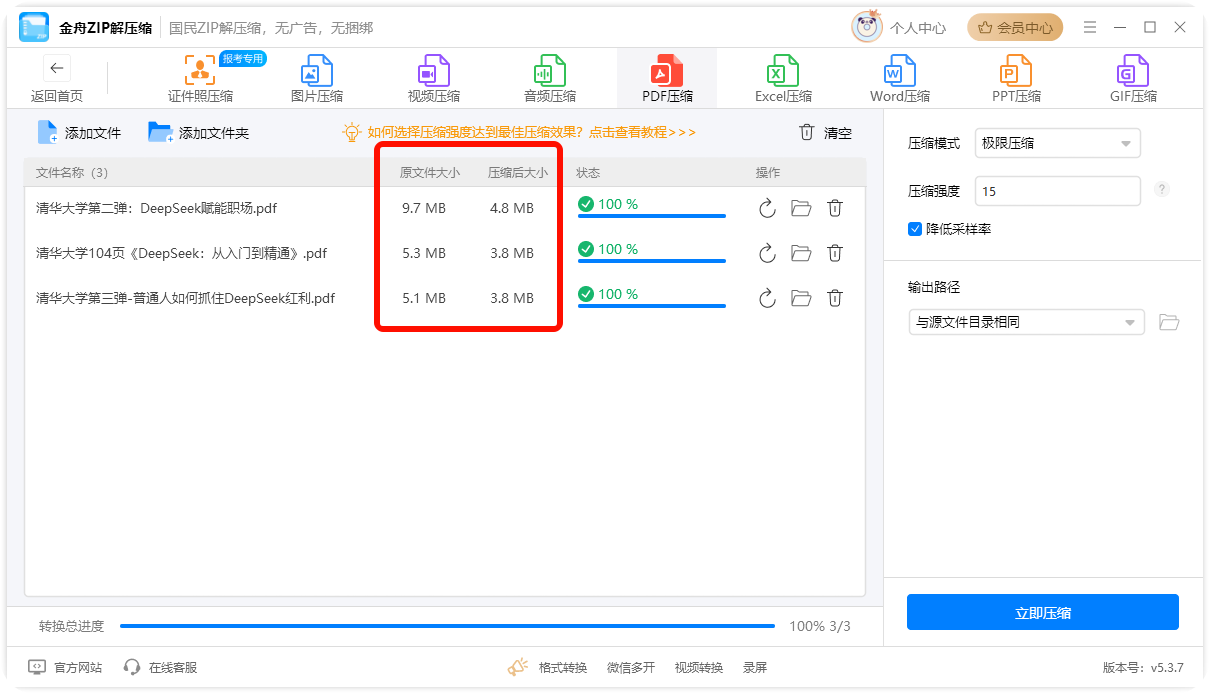Click the original size 5.3 MB cell
Screen dimensions: 1210x694
[x=424, y=253]
